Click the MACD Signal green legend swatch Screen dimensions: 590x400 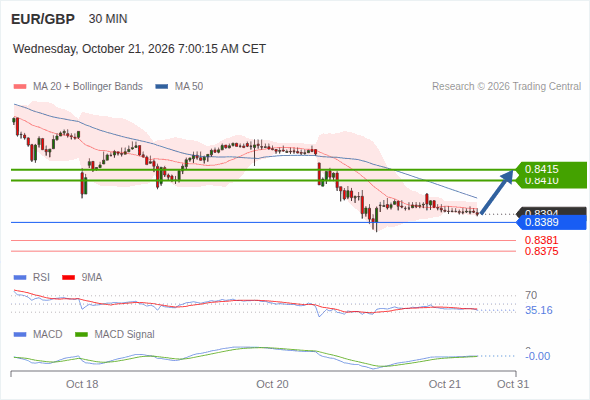(x=81, y=335)
